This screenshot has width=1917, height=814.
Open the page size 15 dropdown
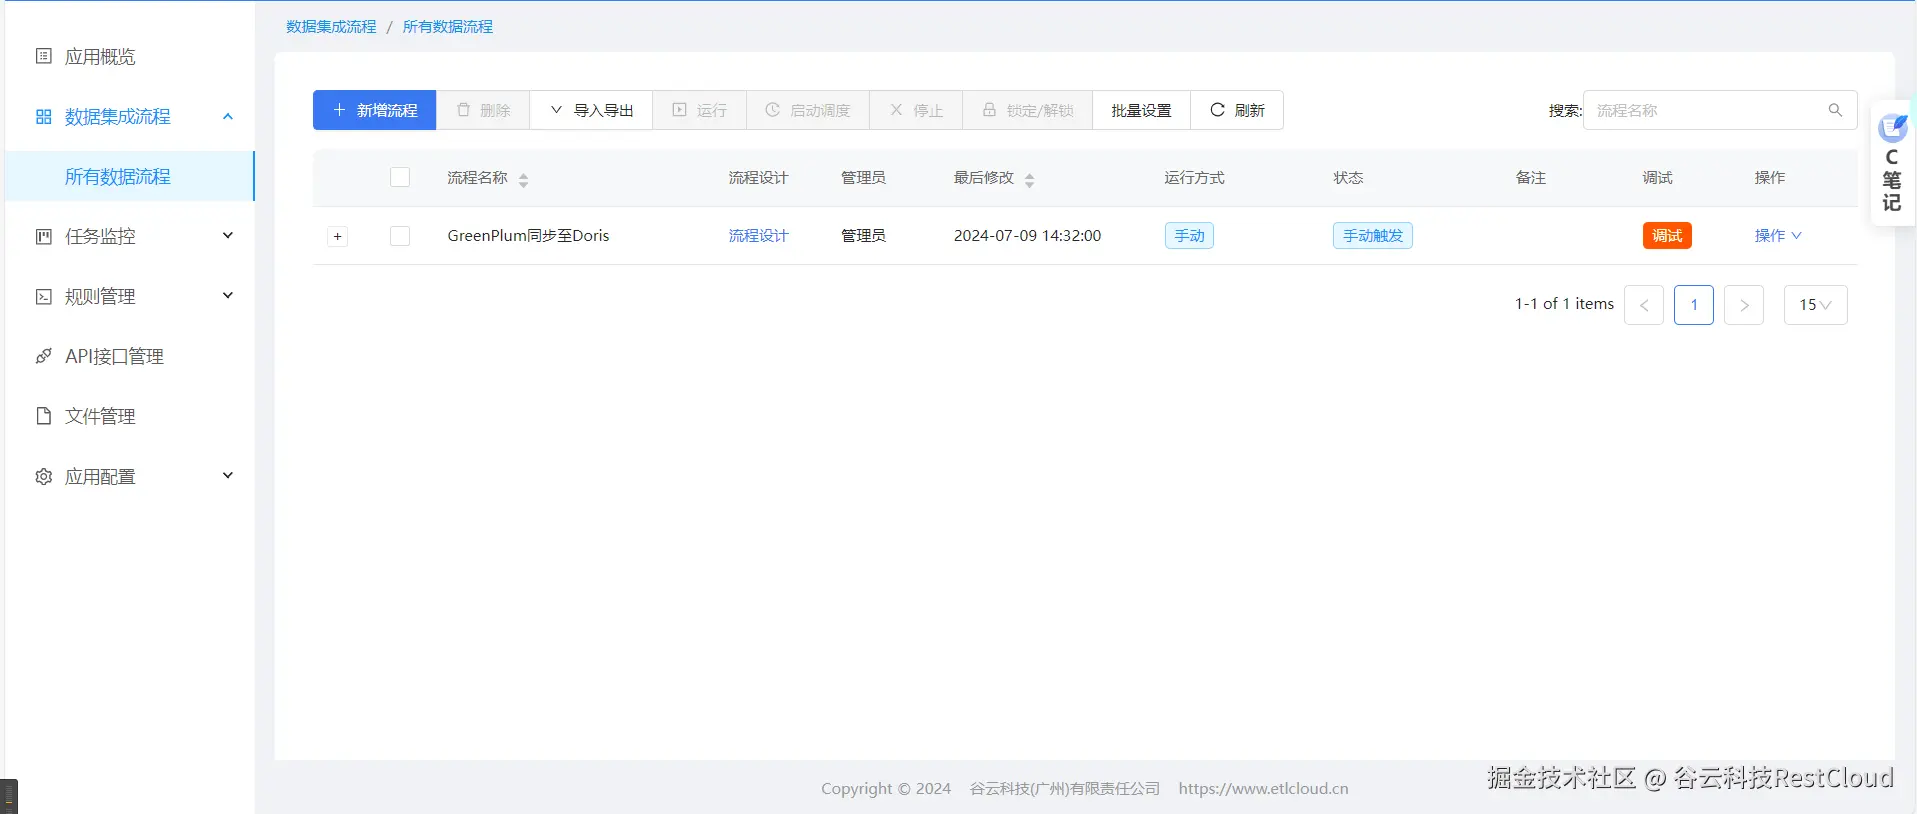tap(1815, 305)
